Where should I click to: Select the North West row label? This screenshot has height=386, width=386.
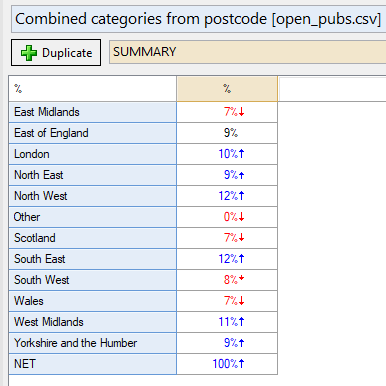coord(93,196)
